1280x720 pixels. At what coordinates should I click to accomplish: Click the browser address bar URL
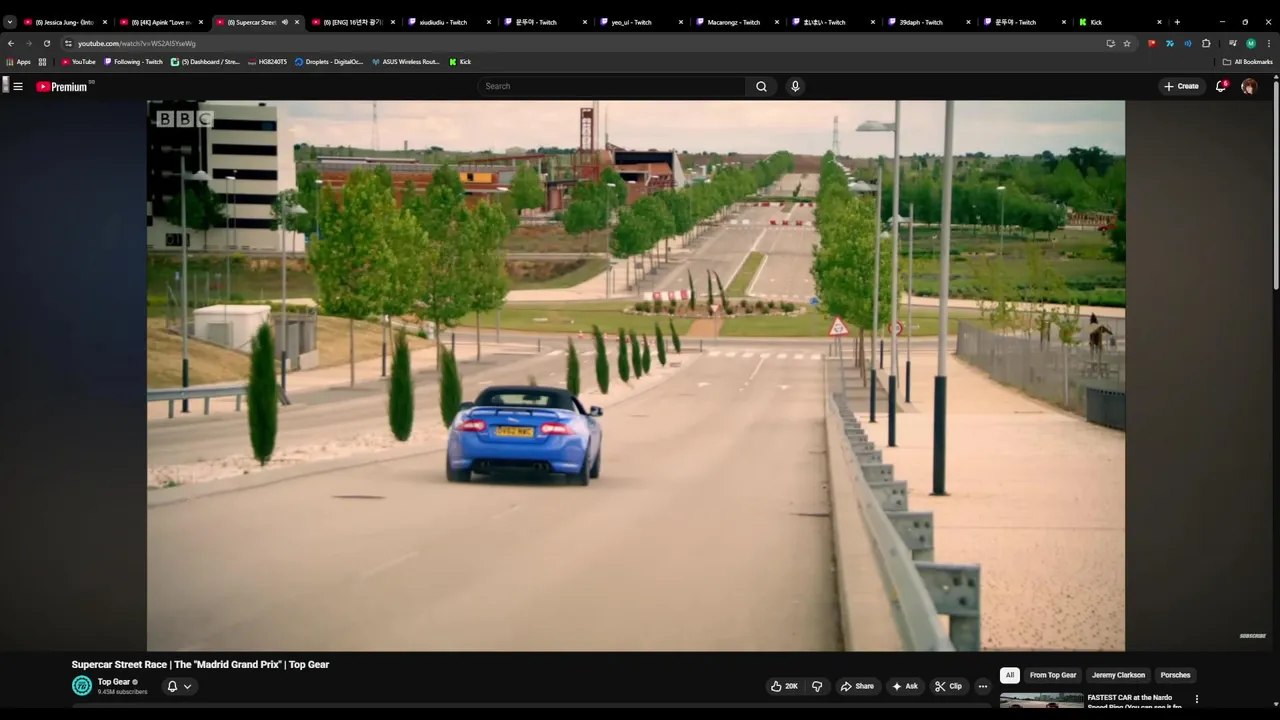click(x=137, y=43)
